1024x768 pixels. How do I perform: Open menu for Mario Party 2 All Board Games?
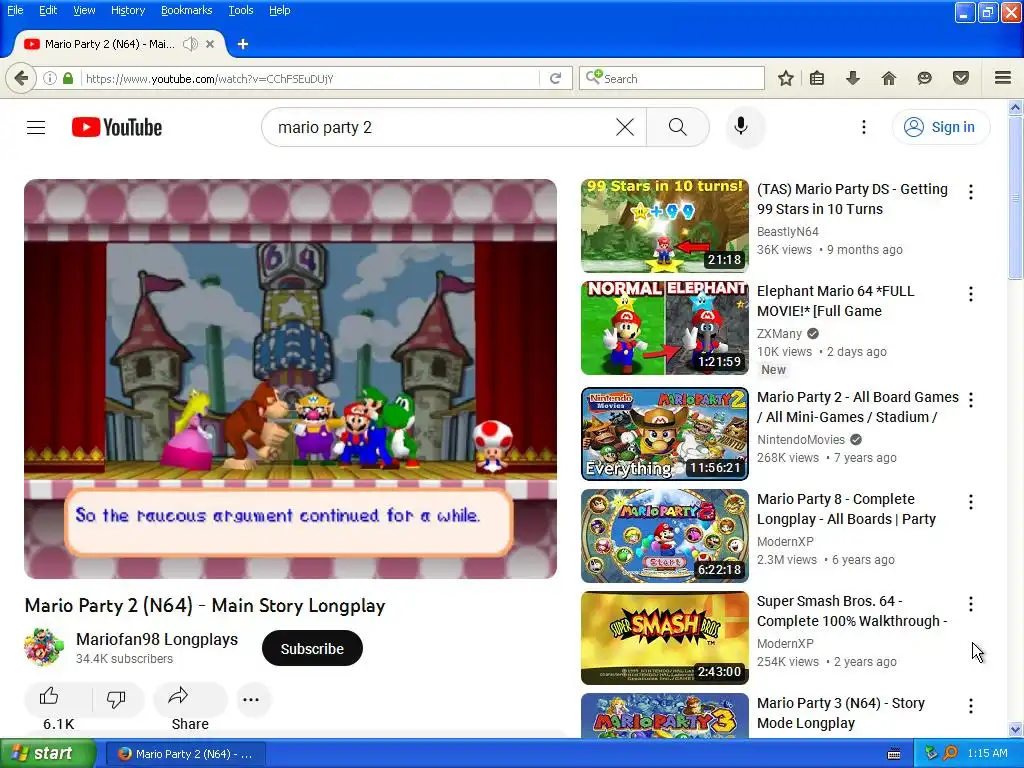(971, 400)
